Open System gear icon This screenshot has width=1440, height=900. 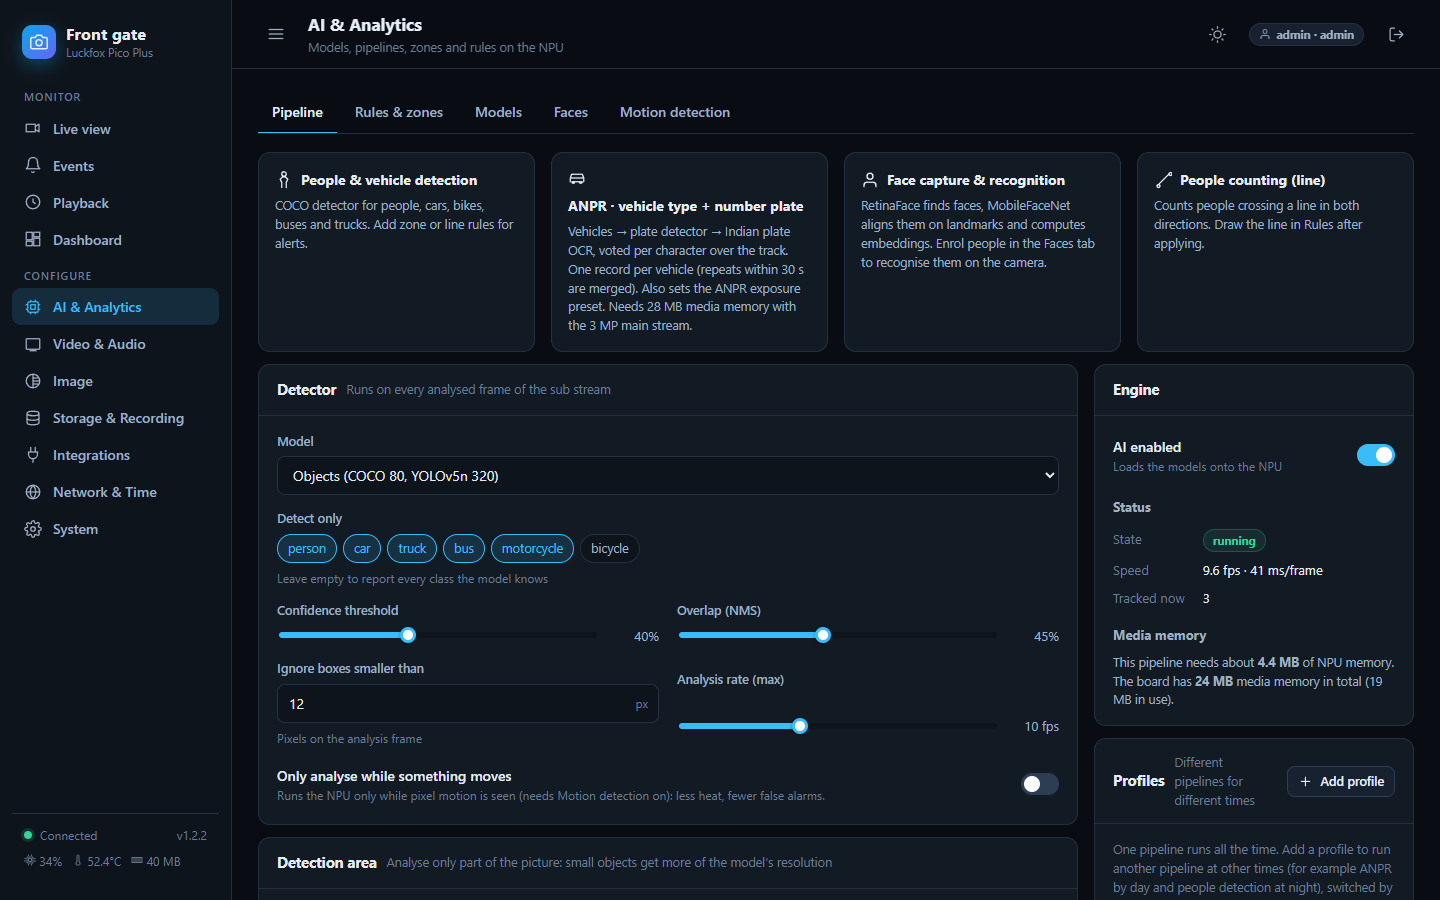33,529
